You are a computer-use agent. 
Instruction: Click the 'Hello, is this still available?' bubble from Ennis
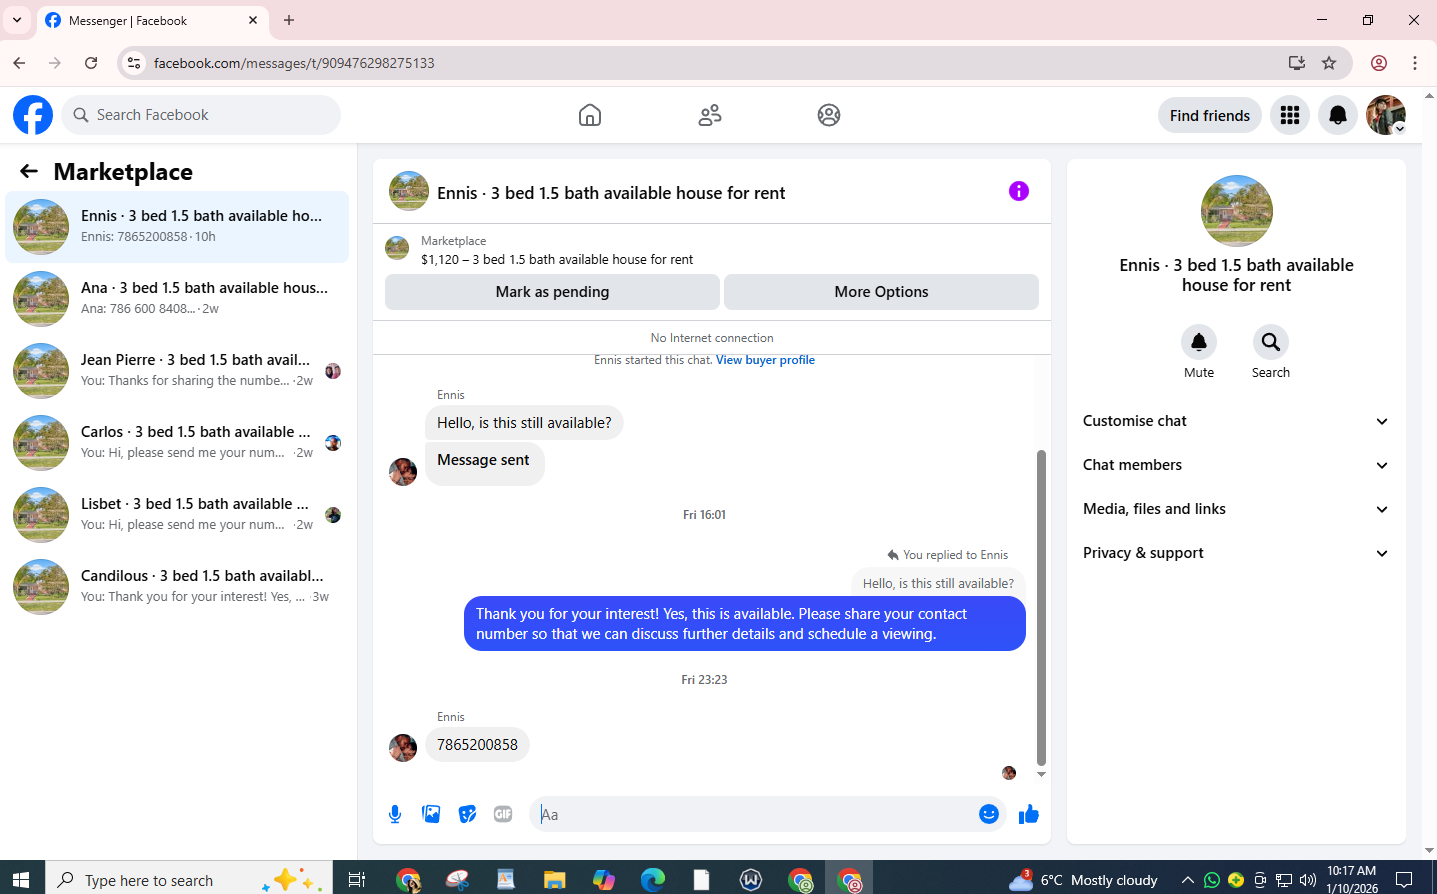click(524, 423)
